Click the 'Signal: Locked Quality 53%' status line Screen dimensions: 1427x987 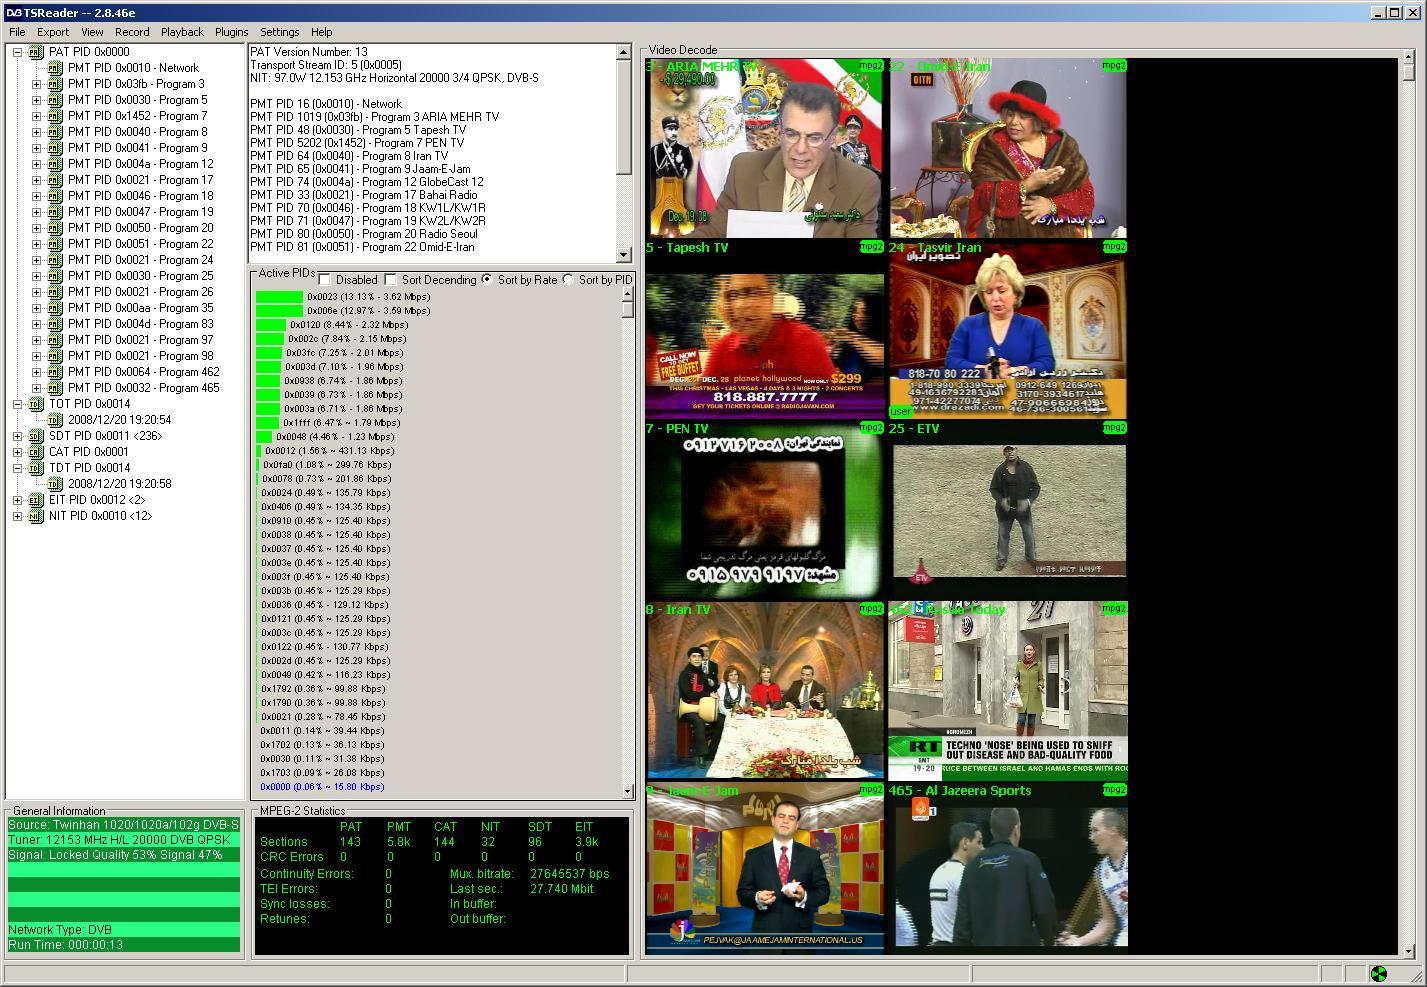coord(124,855)
